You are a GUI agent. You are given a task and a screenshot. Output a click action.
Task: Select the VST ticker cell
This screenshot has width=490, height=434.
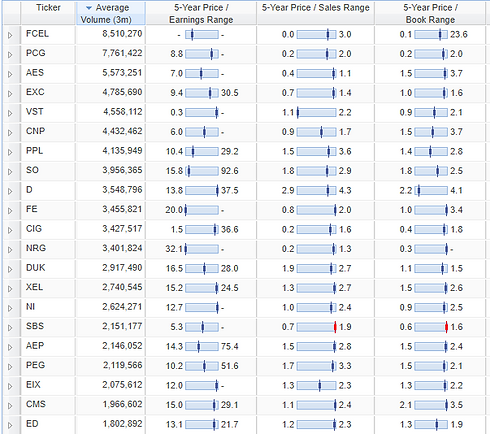click(48, 112)
